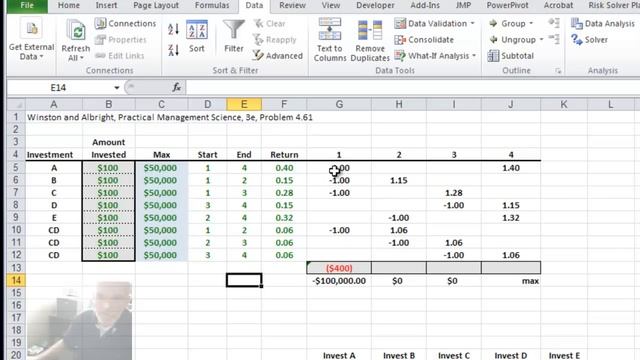Screen dimensions: 640x360
Task: Select Return value 0.40 for Investment A
Action: (284, 168)
